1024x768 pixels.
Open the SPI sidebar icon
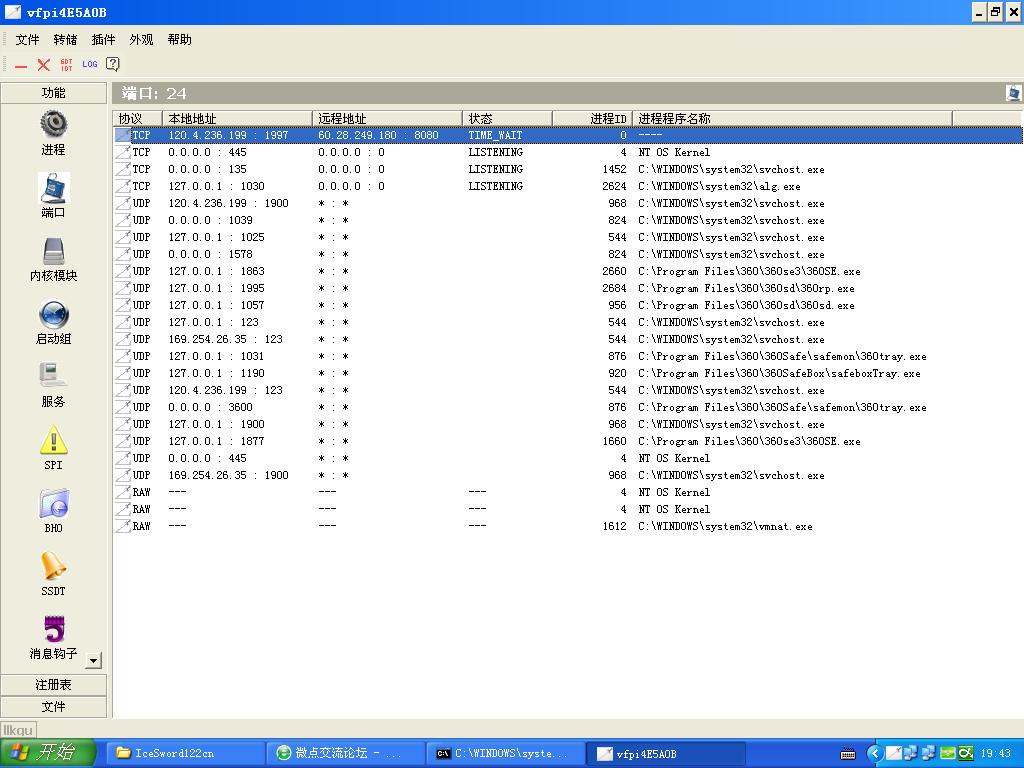(x=53, y=440)
